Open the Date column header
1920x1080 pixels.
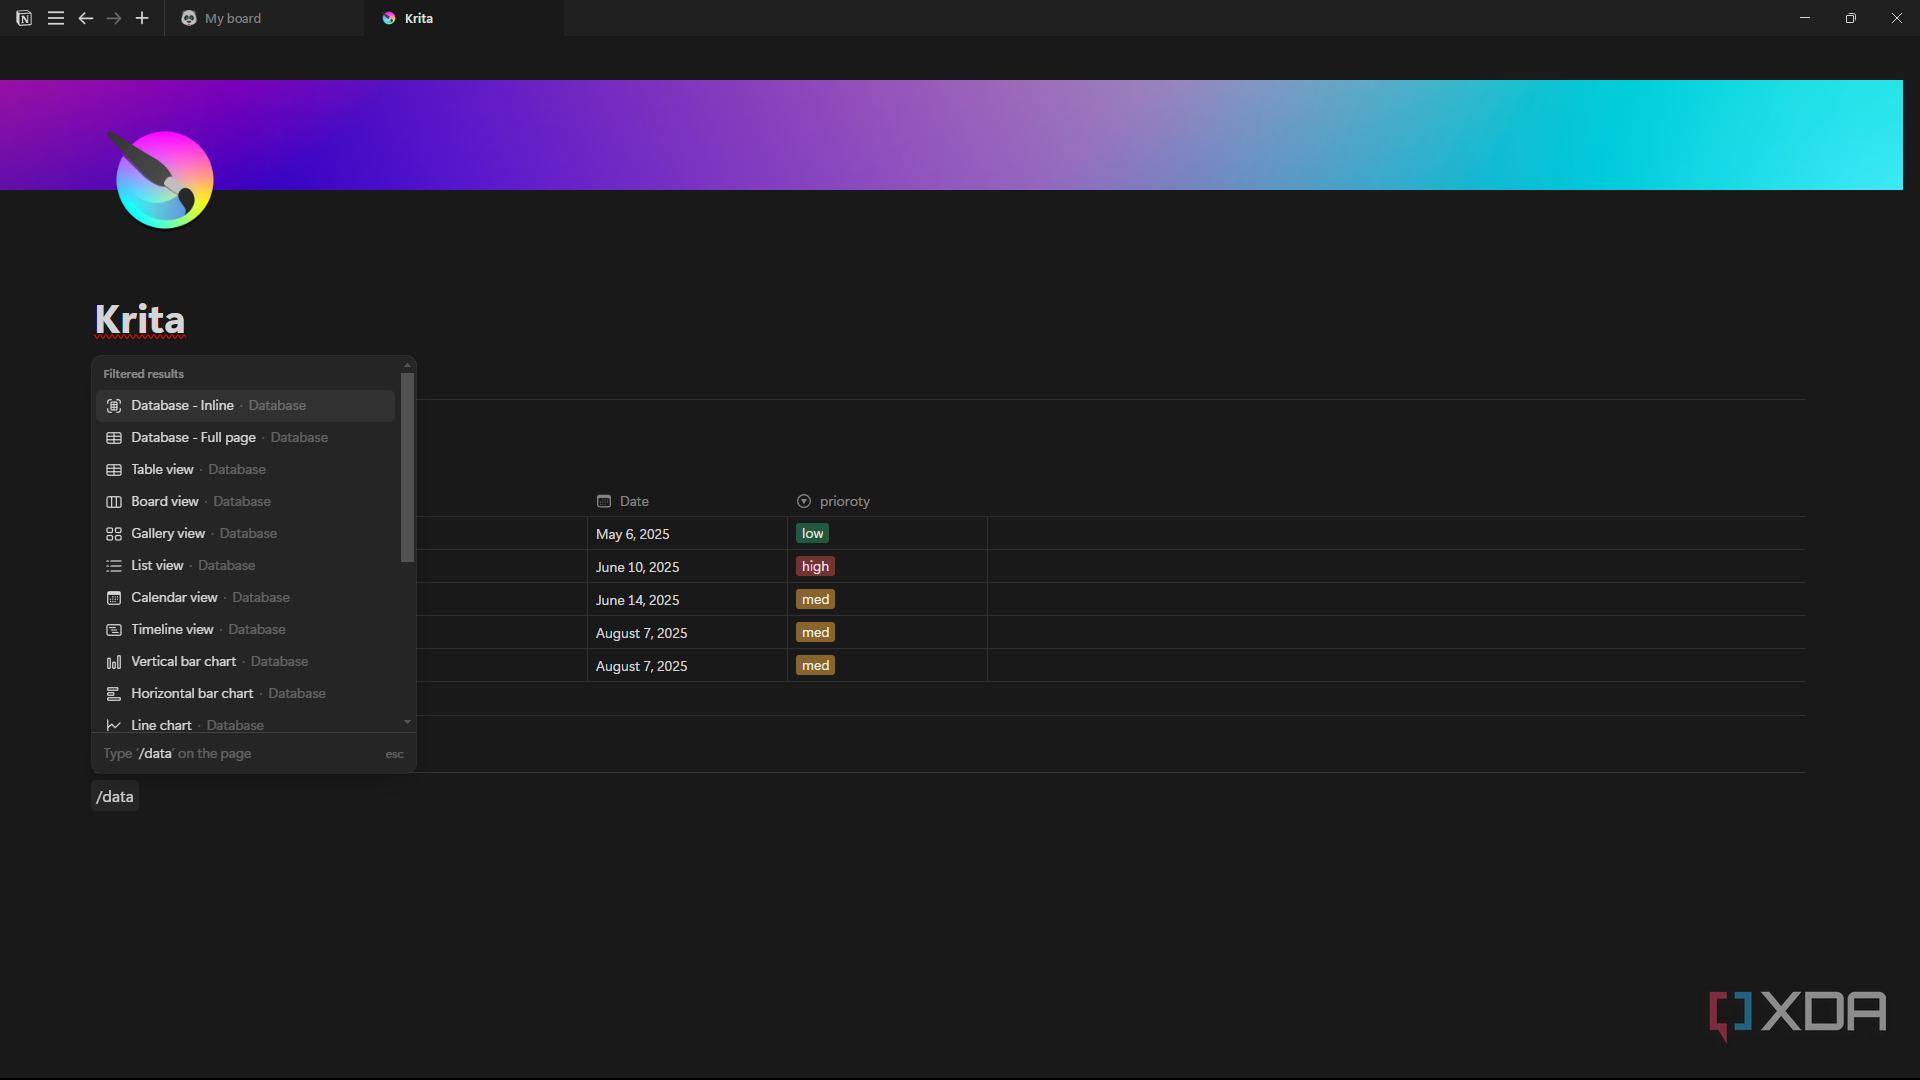(687, 501)
